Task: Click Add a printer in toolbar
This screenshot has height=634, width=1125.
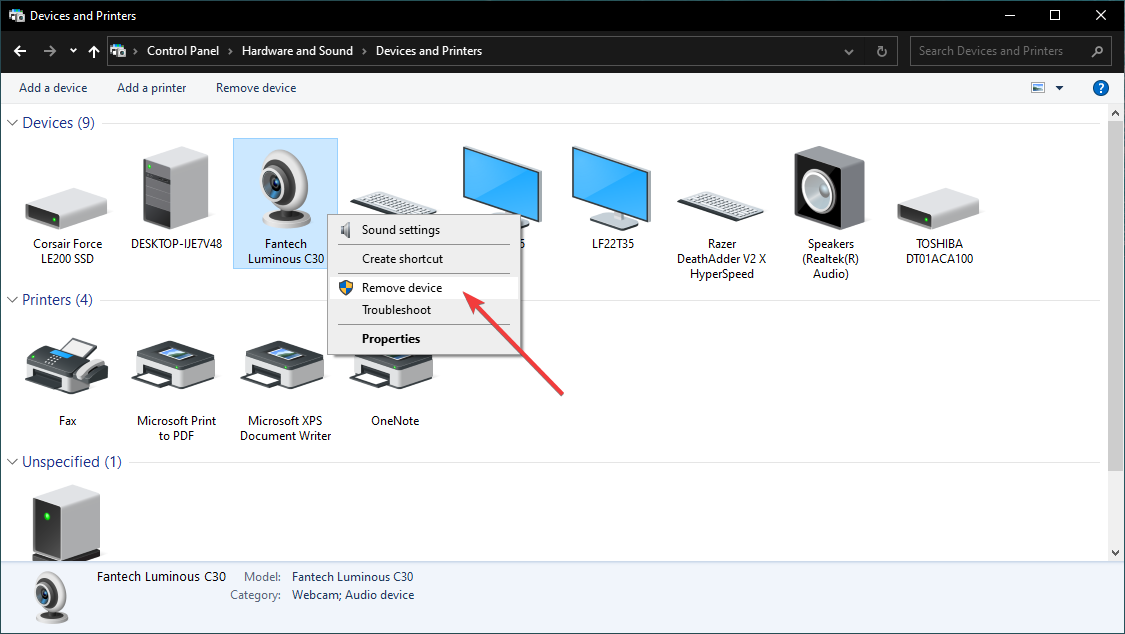Action: 151,88
